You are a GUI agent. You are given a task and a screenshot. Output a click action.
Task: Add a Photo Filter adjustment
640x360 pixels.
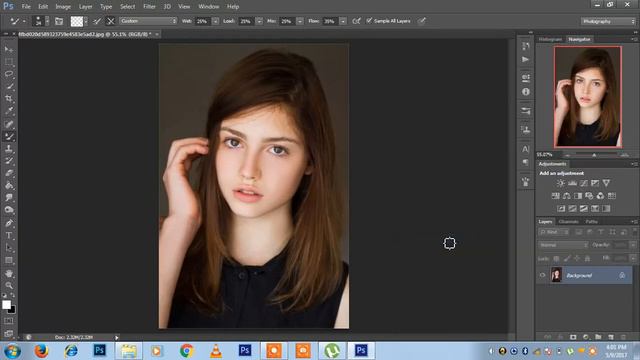coord(589,196)
